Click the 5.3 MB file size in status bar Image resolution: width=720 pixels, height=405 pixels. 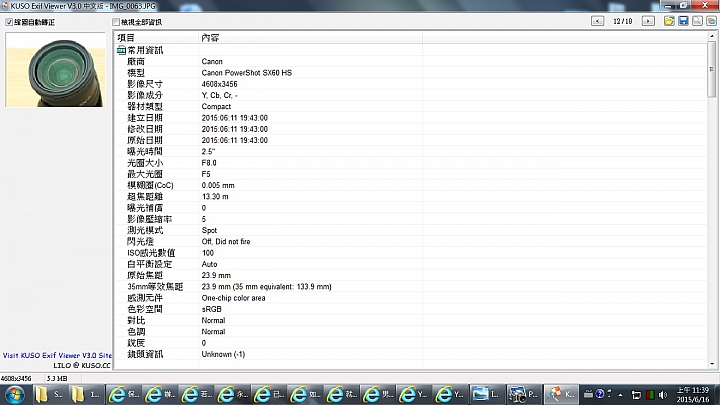click(57, 378)
